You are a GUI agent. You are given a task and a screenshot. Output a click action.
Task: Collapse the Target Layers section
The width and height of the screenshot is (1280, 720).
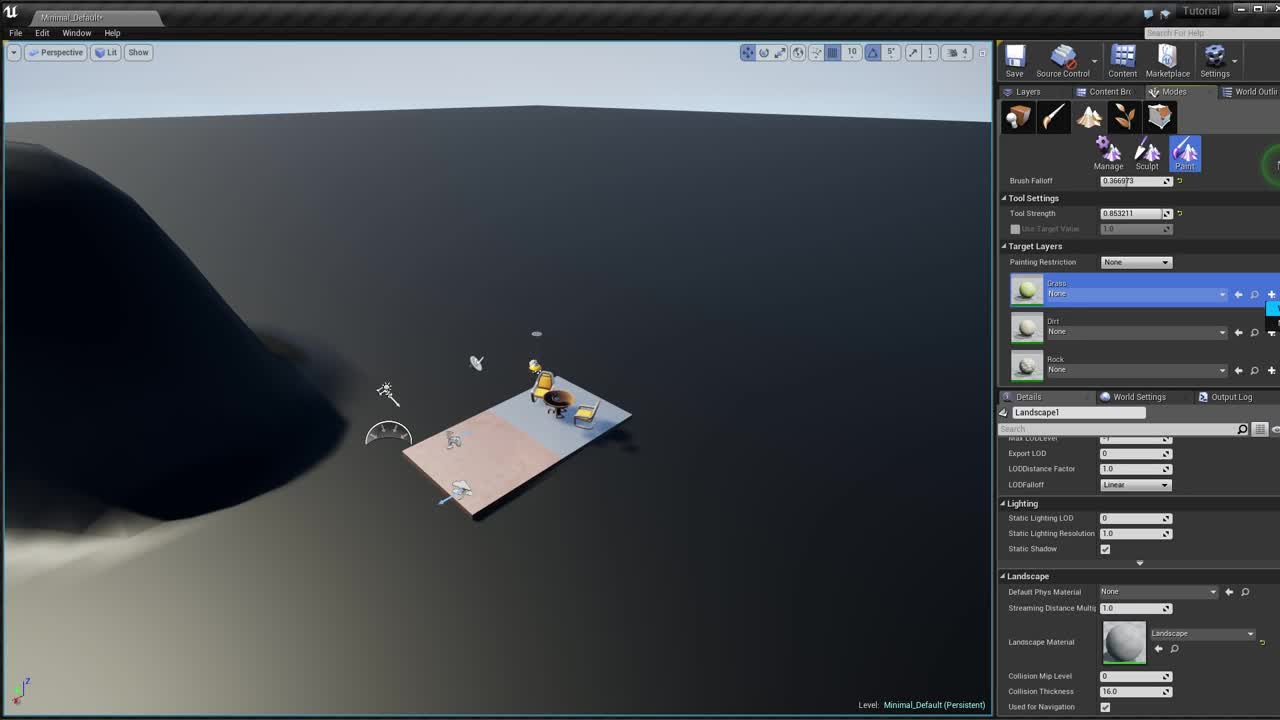pyautogui.click(x=1004, y=246)
